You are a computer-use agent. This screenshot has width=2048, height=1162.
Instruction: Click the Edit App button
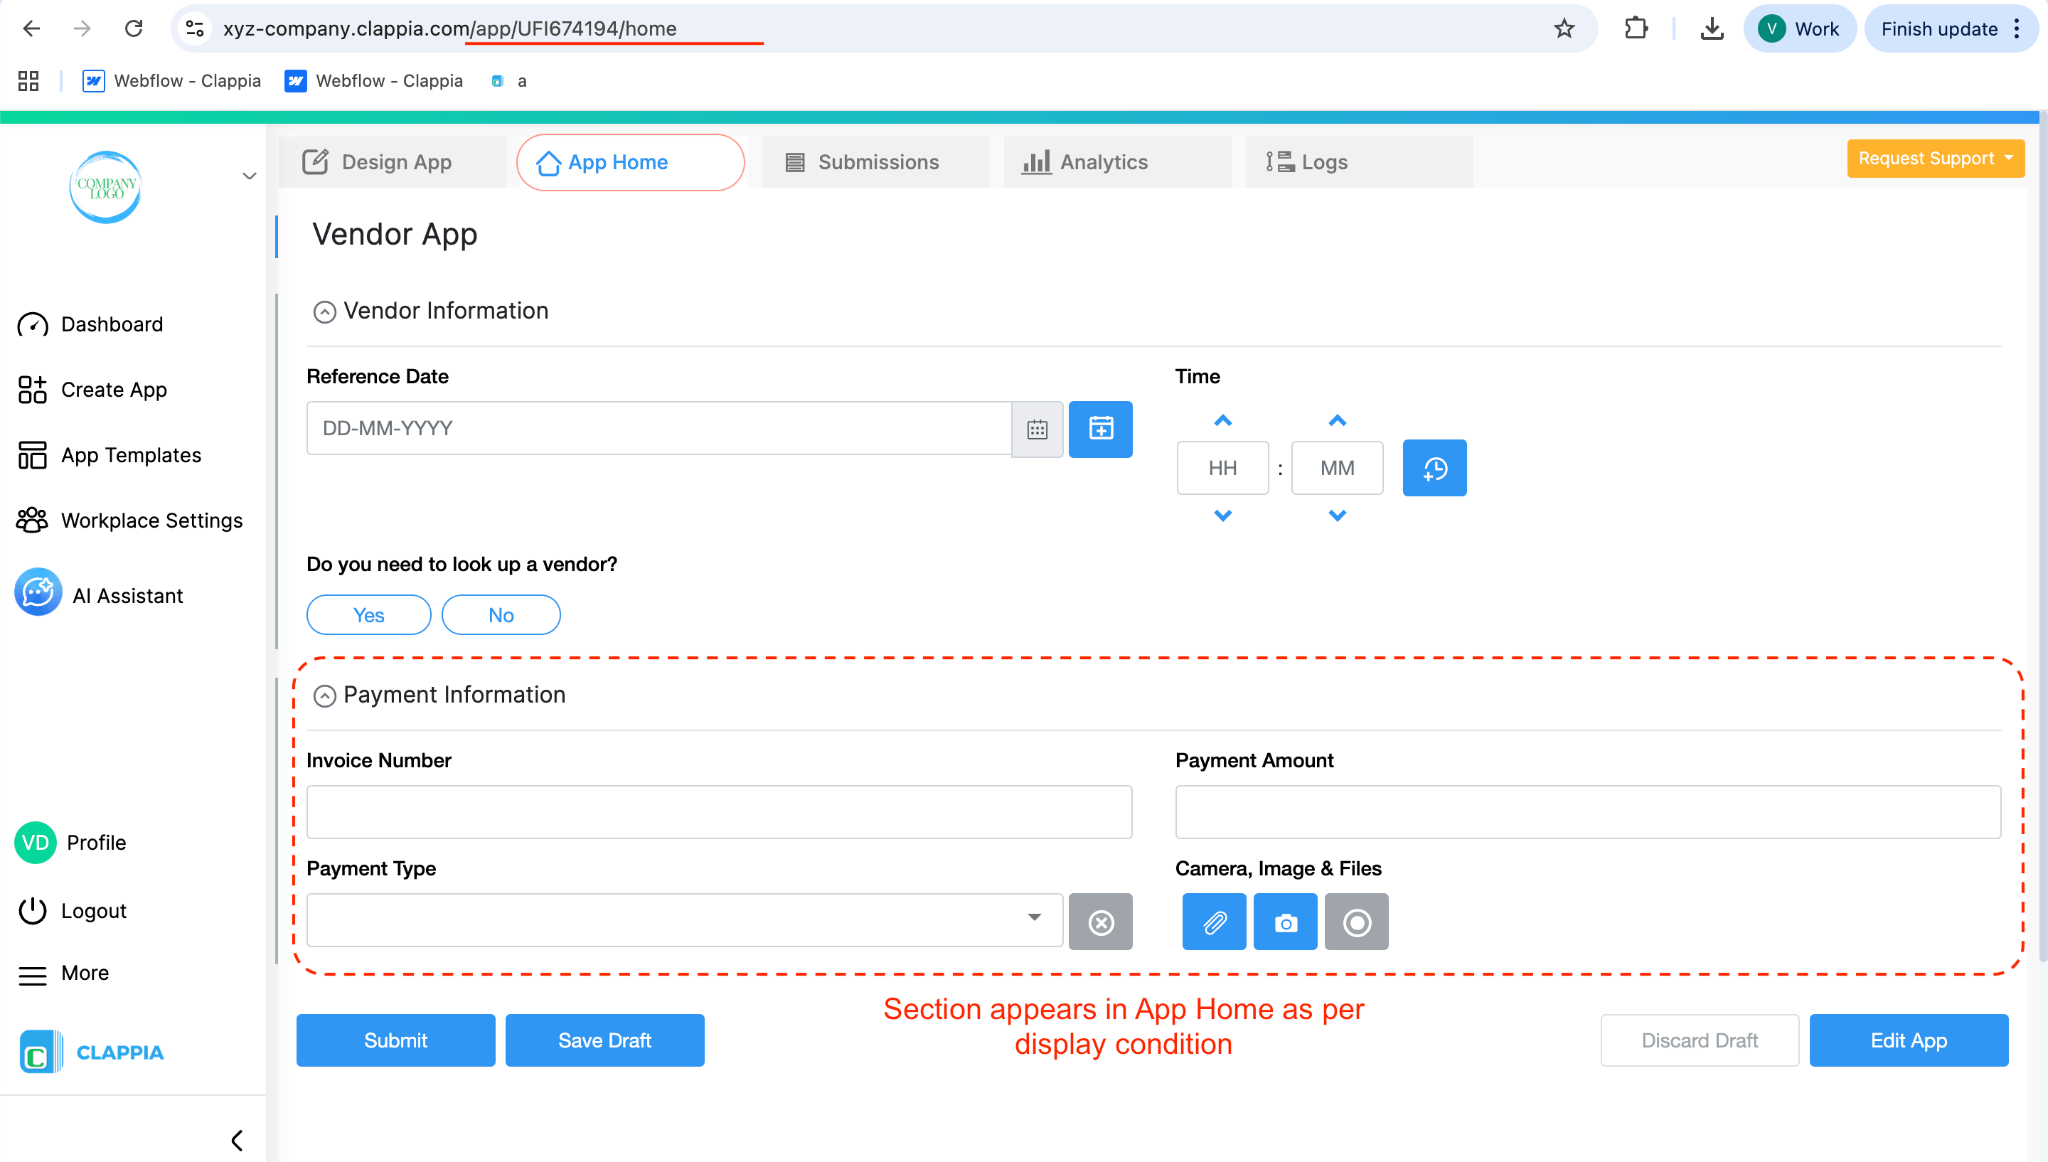point(1908,1040)
